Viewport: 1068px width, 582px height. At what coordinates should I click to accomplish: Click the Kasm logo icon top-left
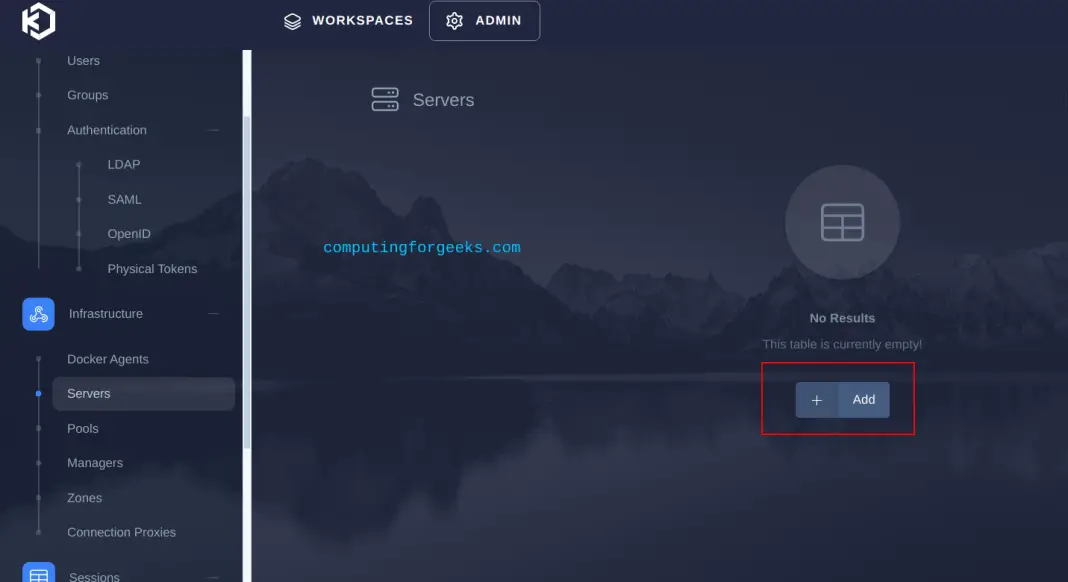pyautogui.click(x=36, y=20)
